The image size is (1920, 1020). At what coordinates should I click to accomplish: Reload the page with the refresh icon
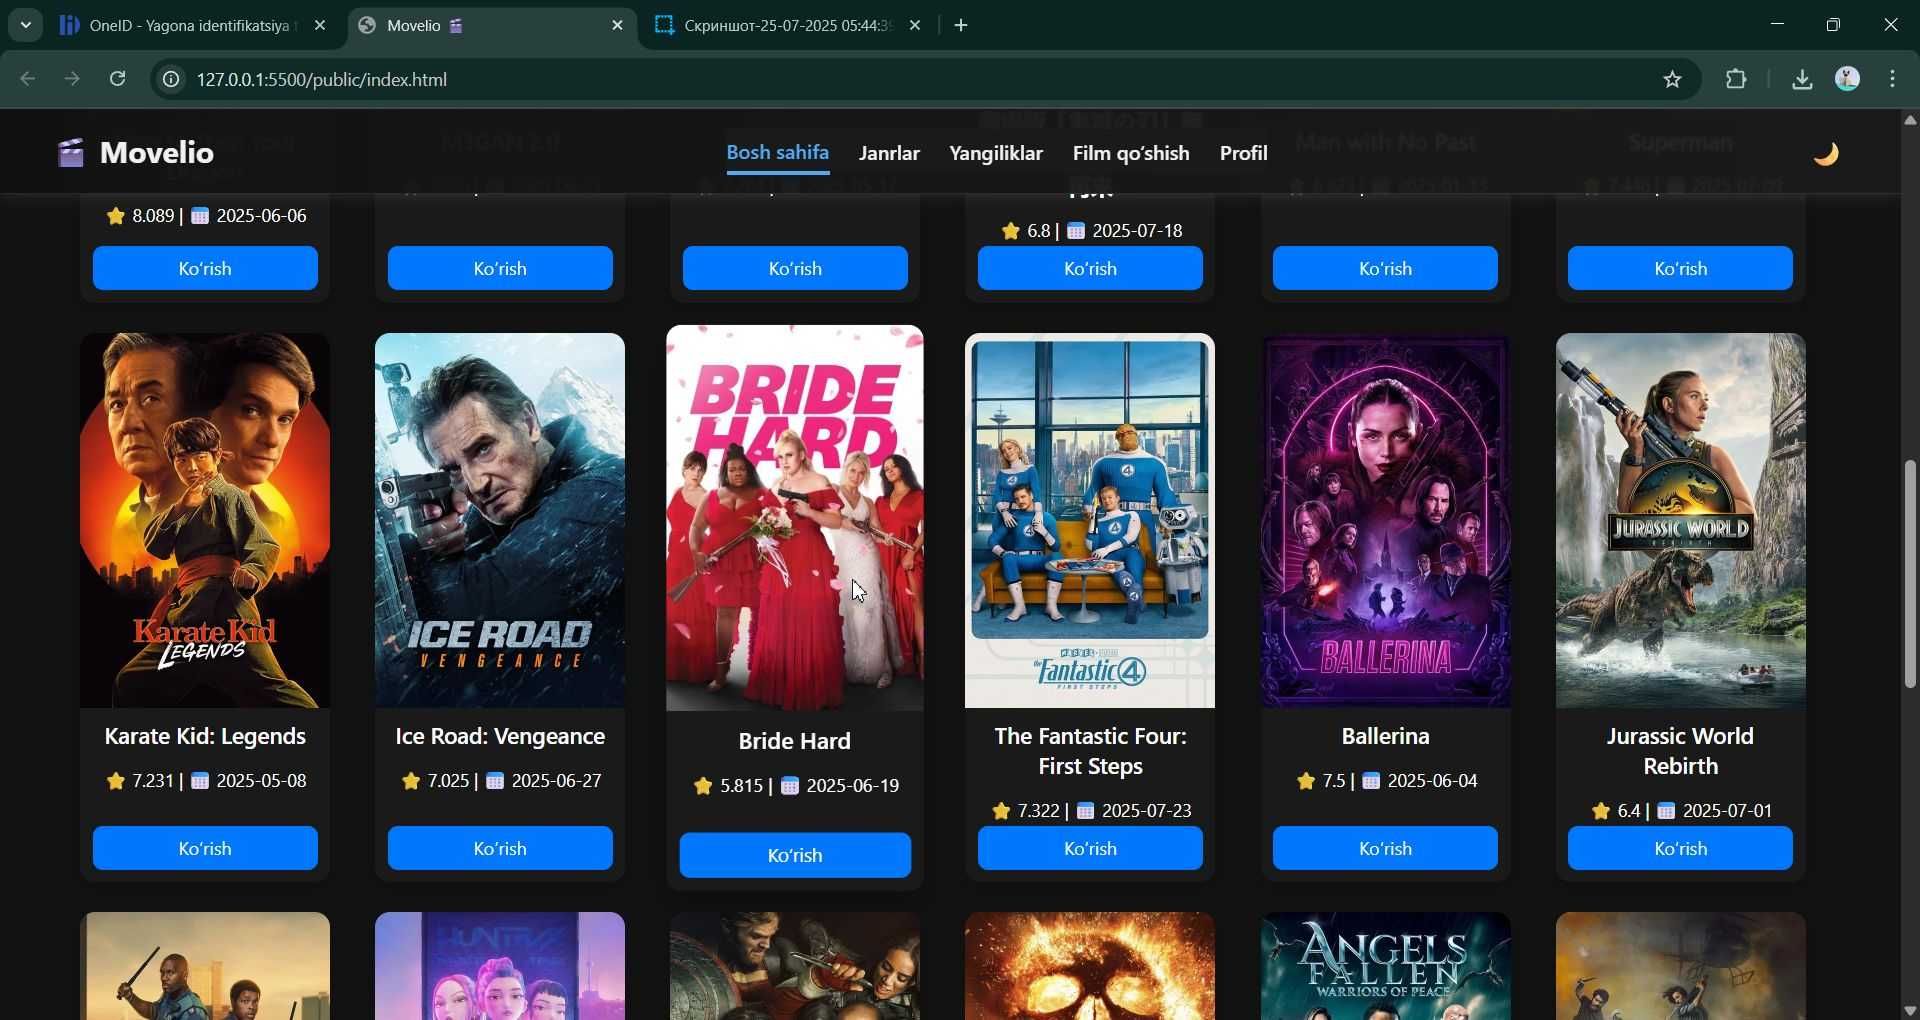pos(117,79)
